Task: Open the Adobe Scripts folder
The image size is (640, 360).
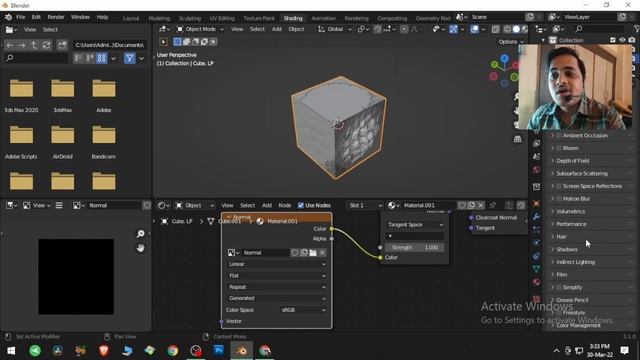Action: pos(21,142)
